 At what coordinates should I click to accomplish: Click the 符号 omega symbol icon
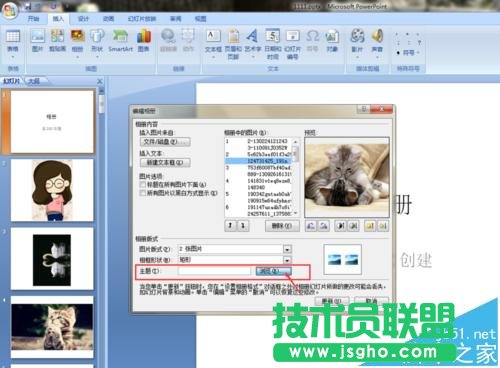pos(312,40)
